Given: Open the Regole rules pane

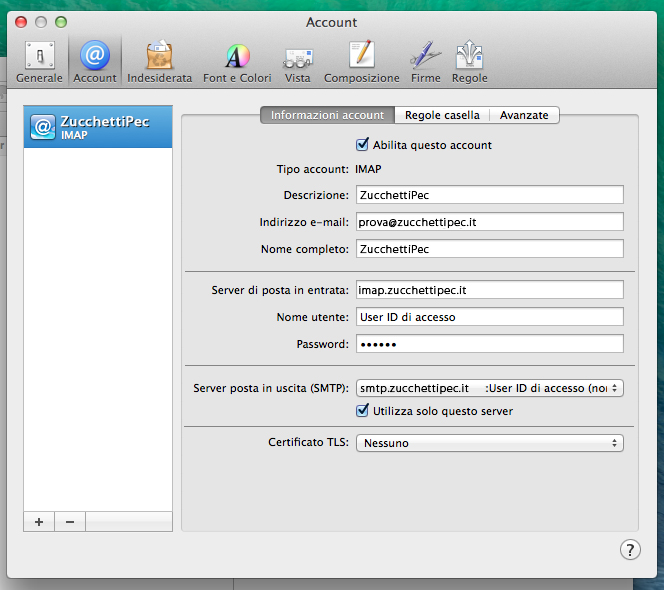Looking at the screenshot, I should pyautogui.click(x=469, y=62).
